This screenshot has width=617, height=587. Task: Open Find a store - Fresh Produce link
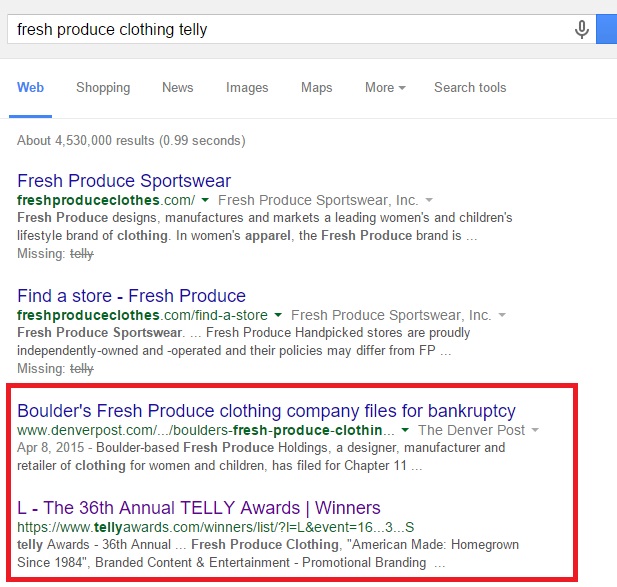point(131,296)
